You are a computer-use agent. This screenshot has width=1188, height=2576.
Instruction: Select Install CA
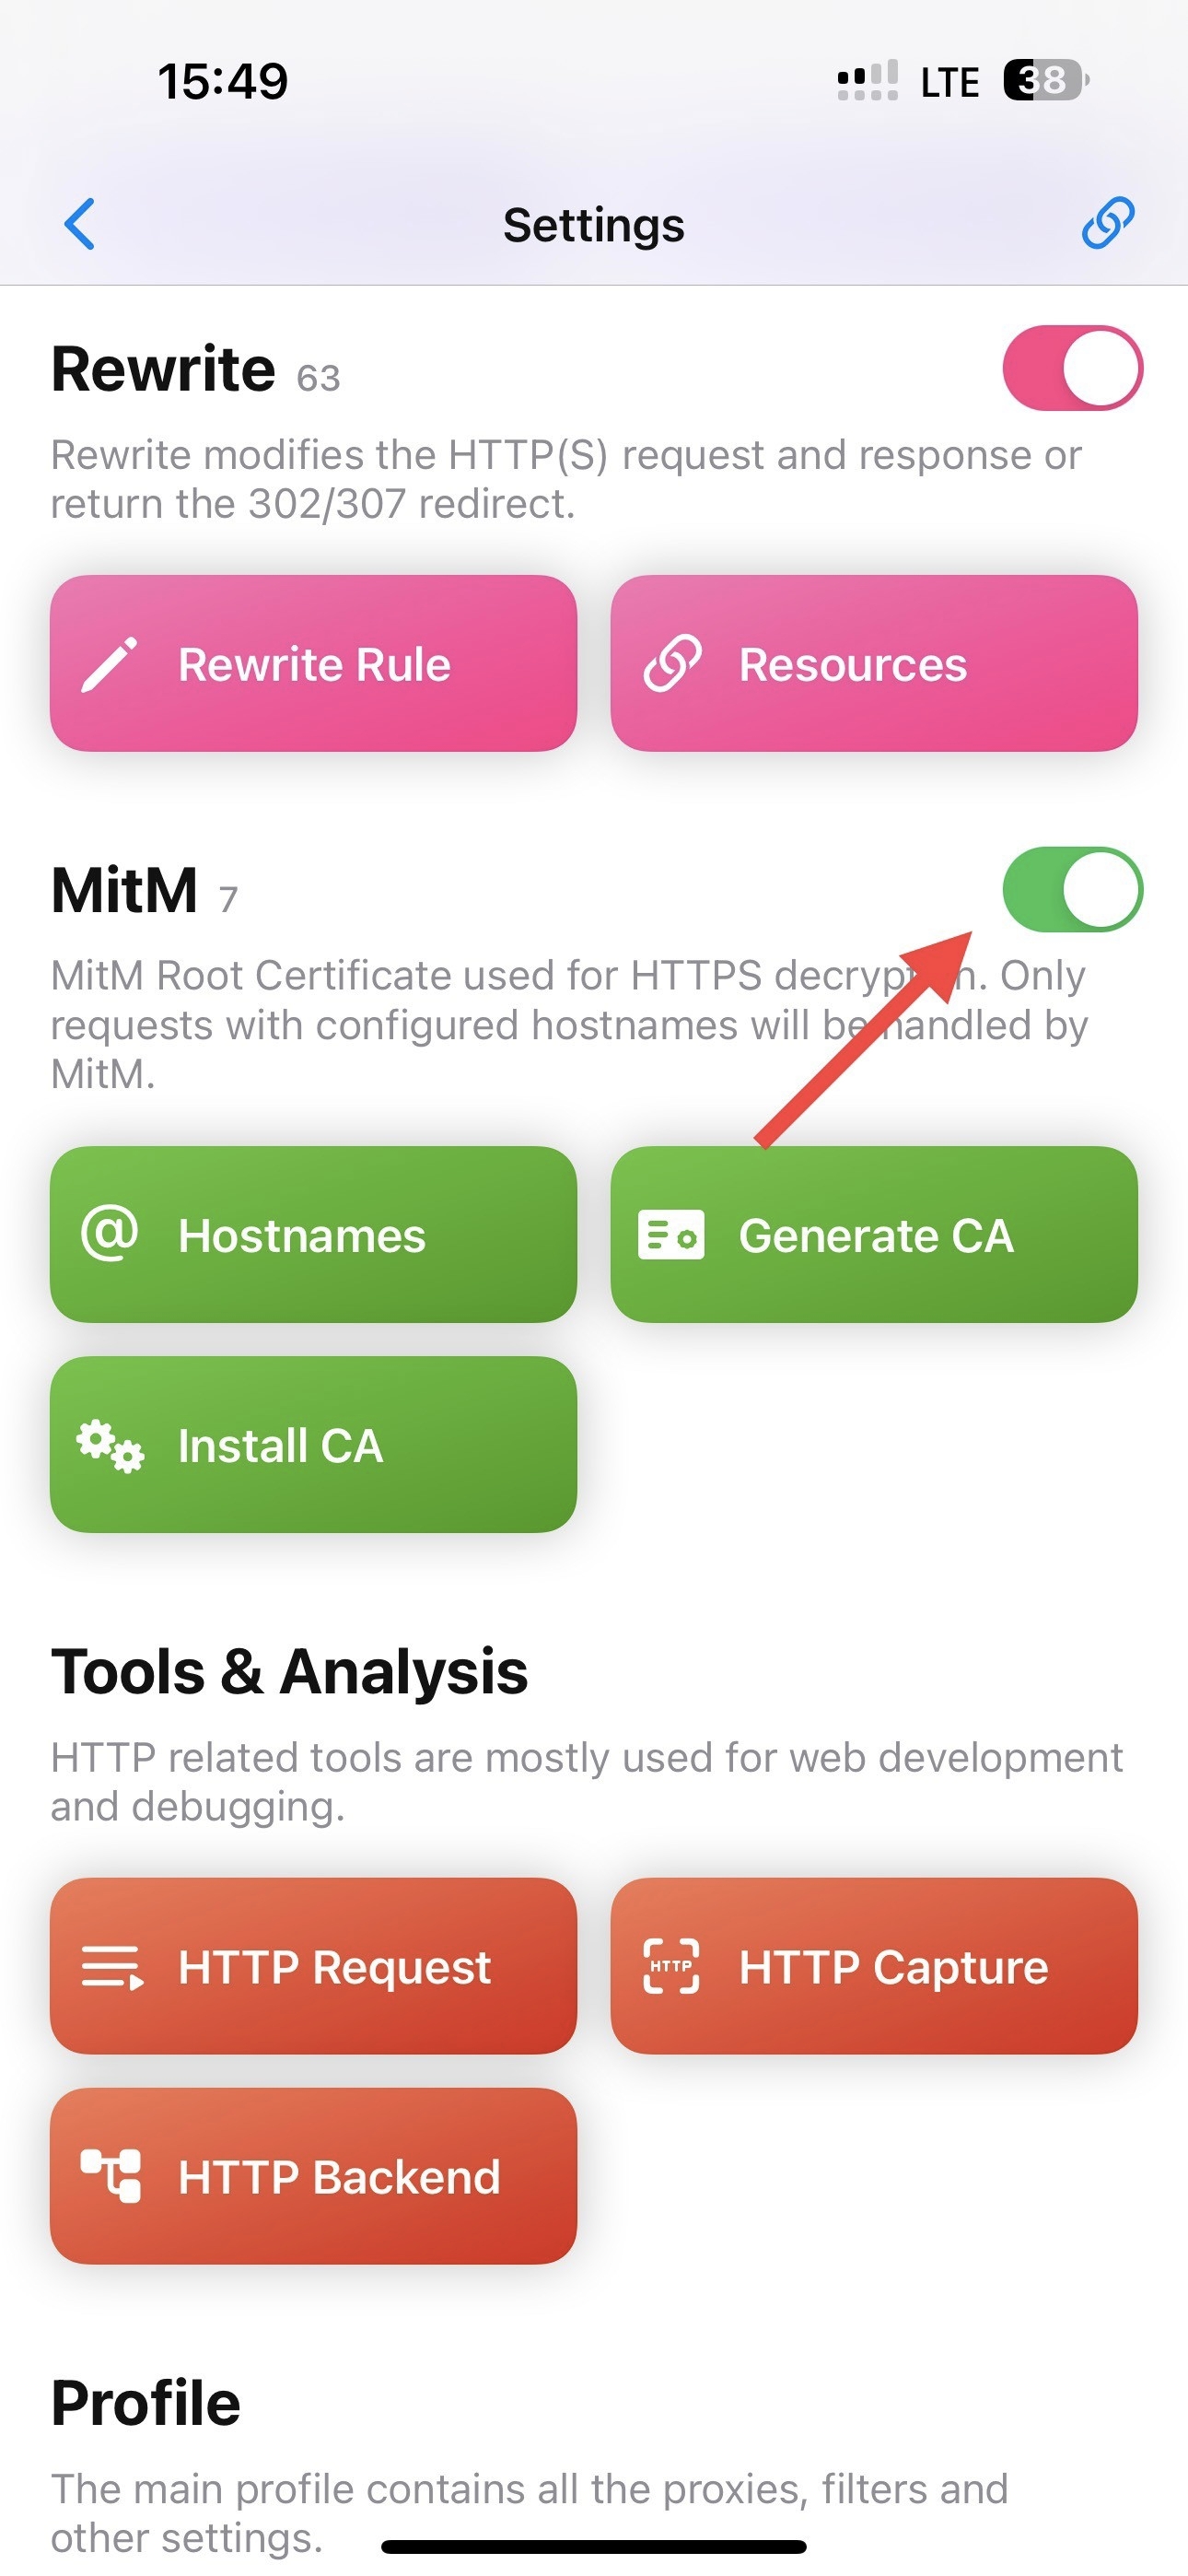click(x=313, y=1444)
